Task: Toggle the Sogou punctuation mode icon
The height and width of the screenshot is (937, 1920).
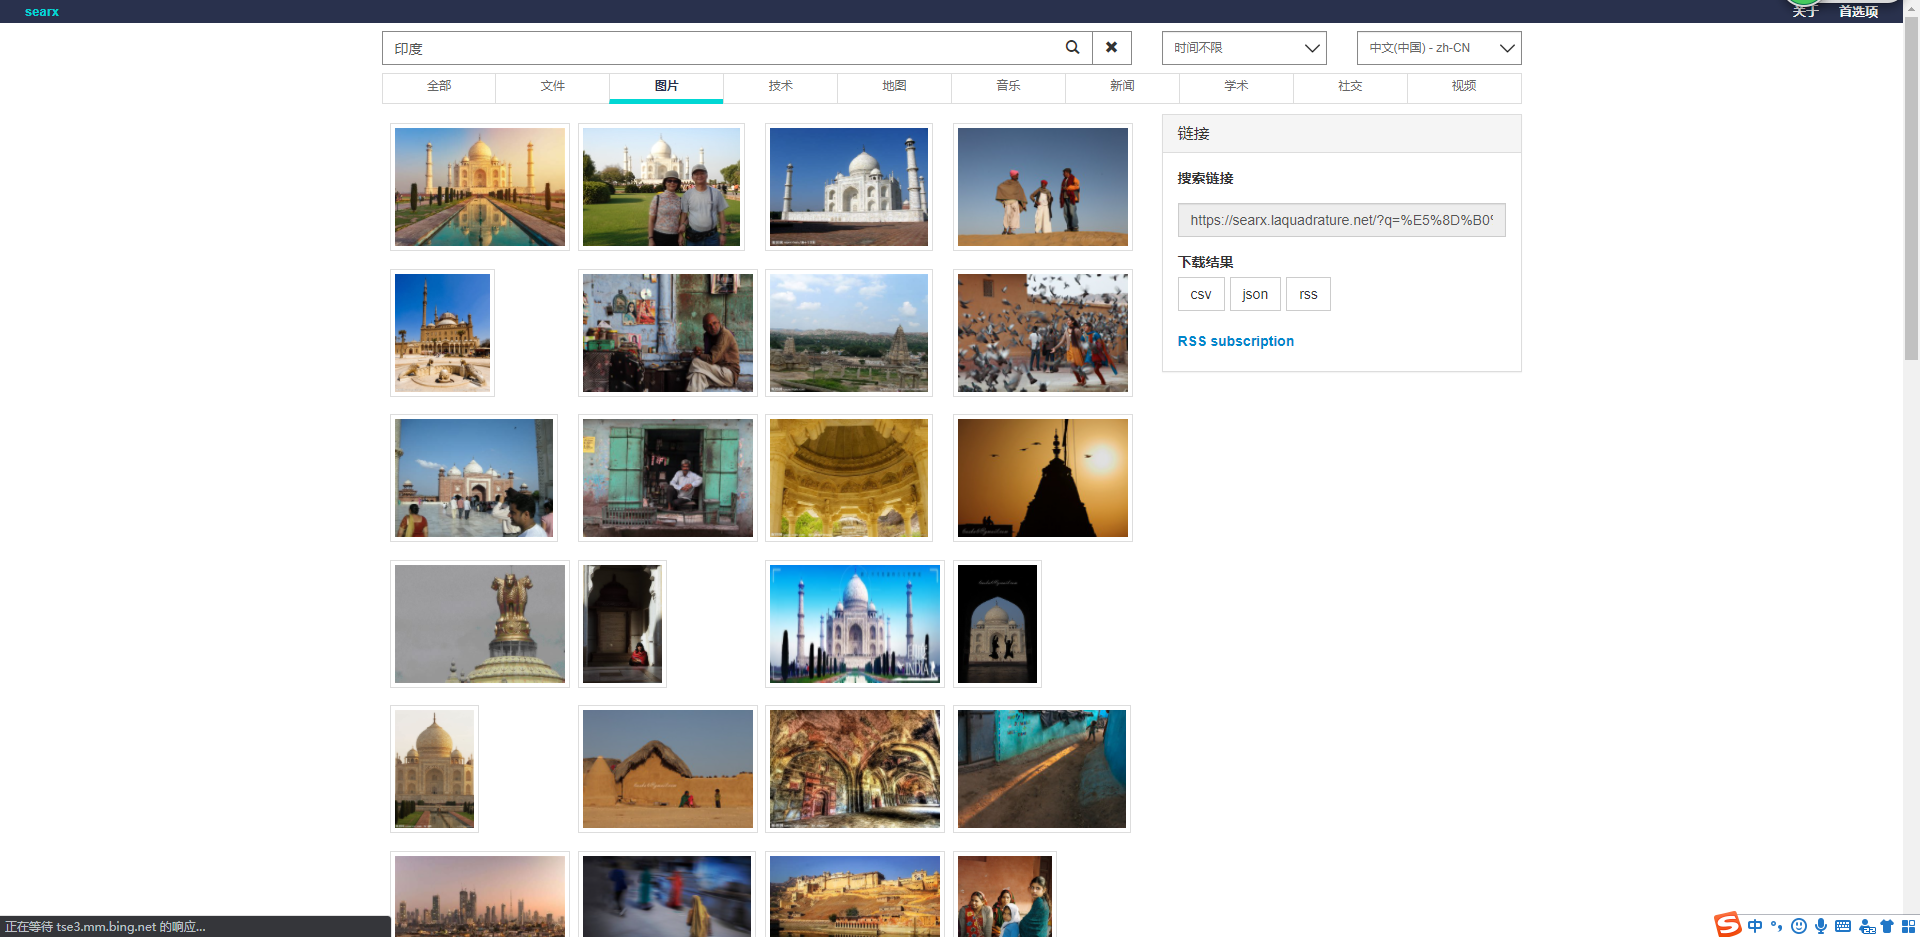Action: pyautogui.click(x=1777, y=926)
